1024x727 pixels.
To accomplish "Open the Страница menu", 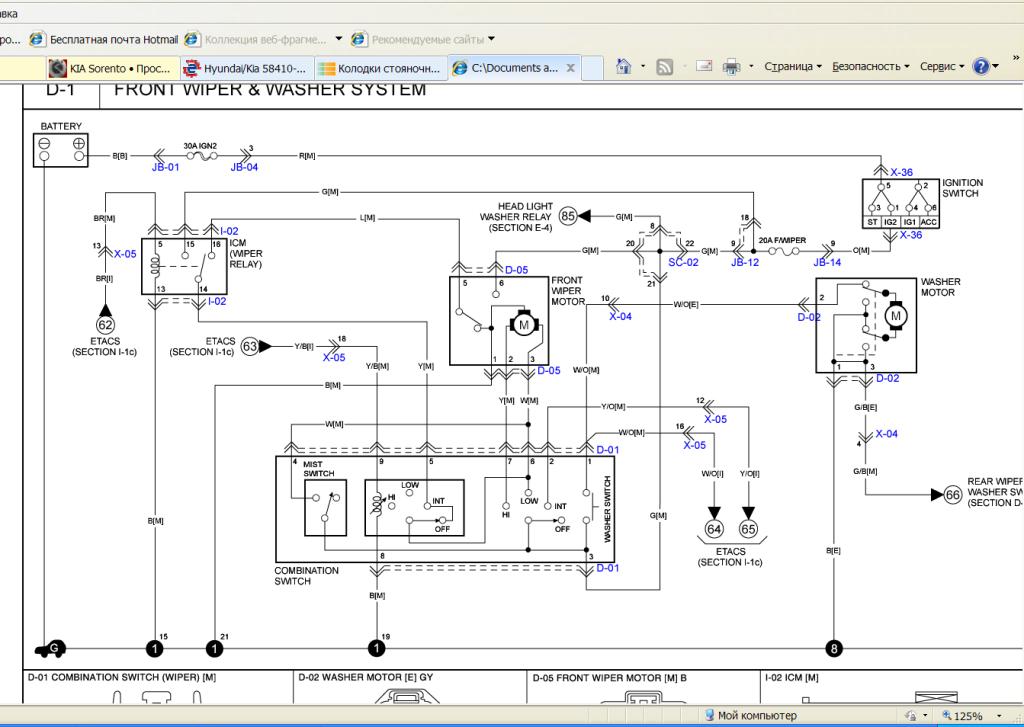I will (792, 67).
